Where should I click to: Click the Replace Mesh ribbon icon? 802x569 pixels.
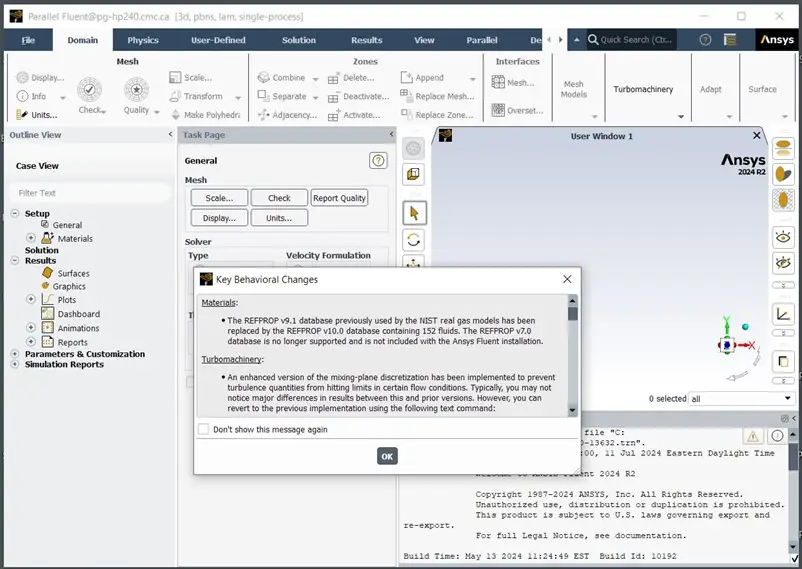coord(407,95)
